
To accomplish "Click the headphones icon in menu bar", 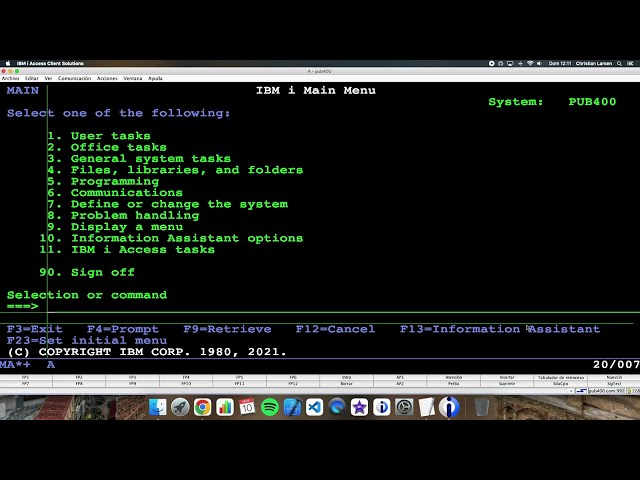I will 500,63.
